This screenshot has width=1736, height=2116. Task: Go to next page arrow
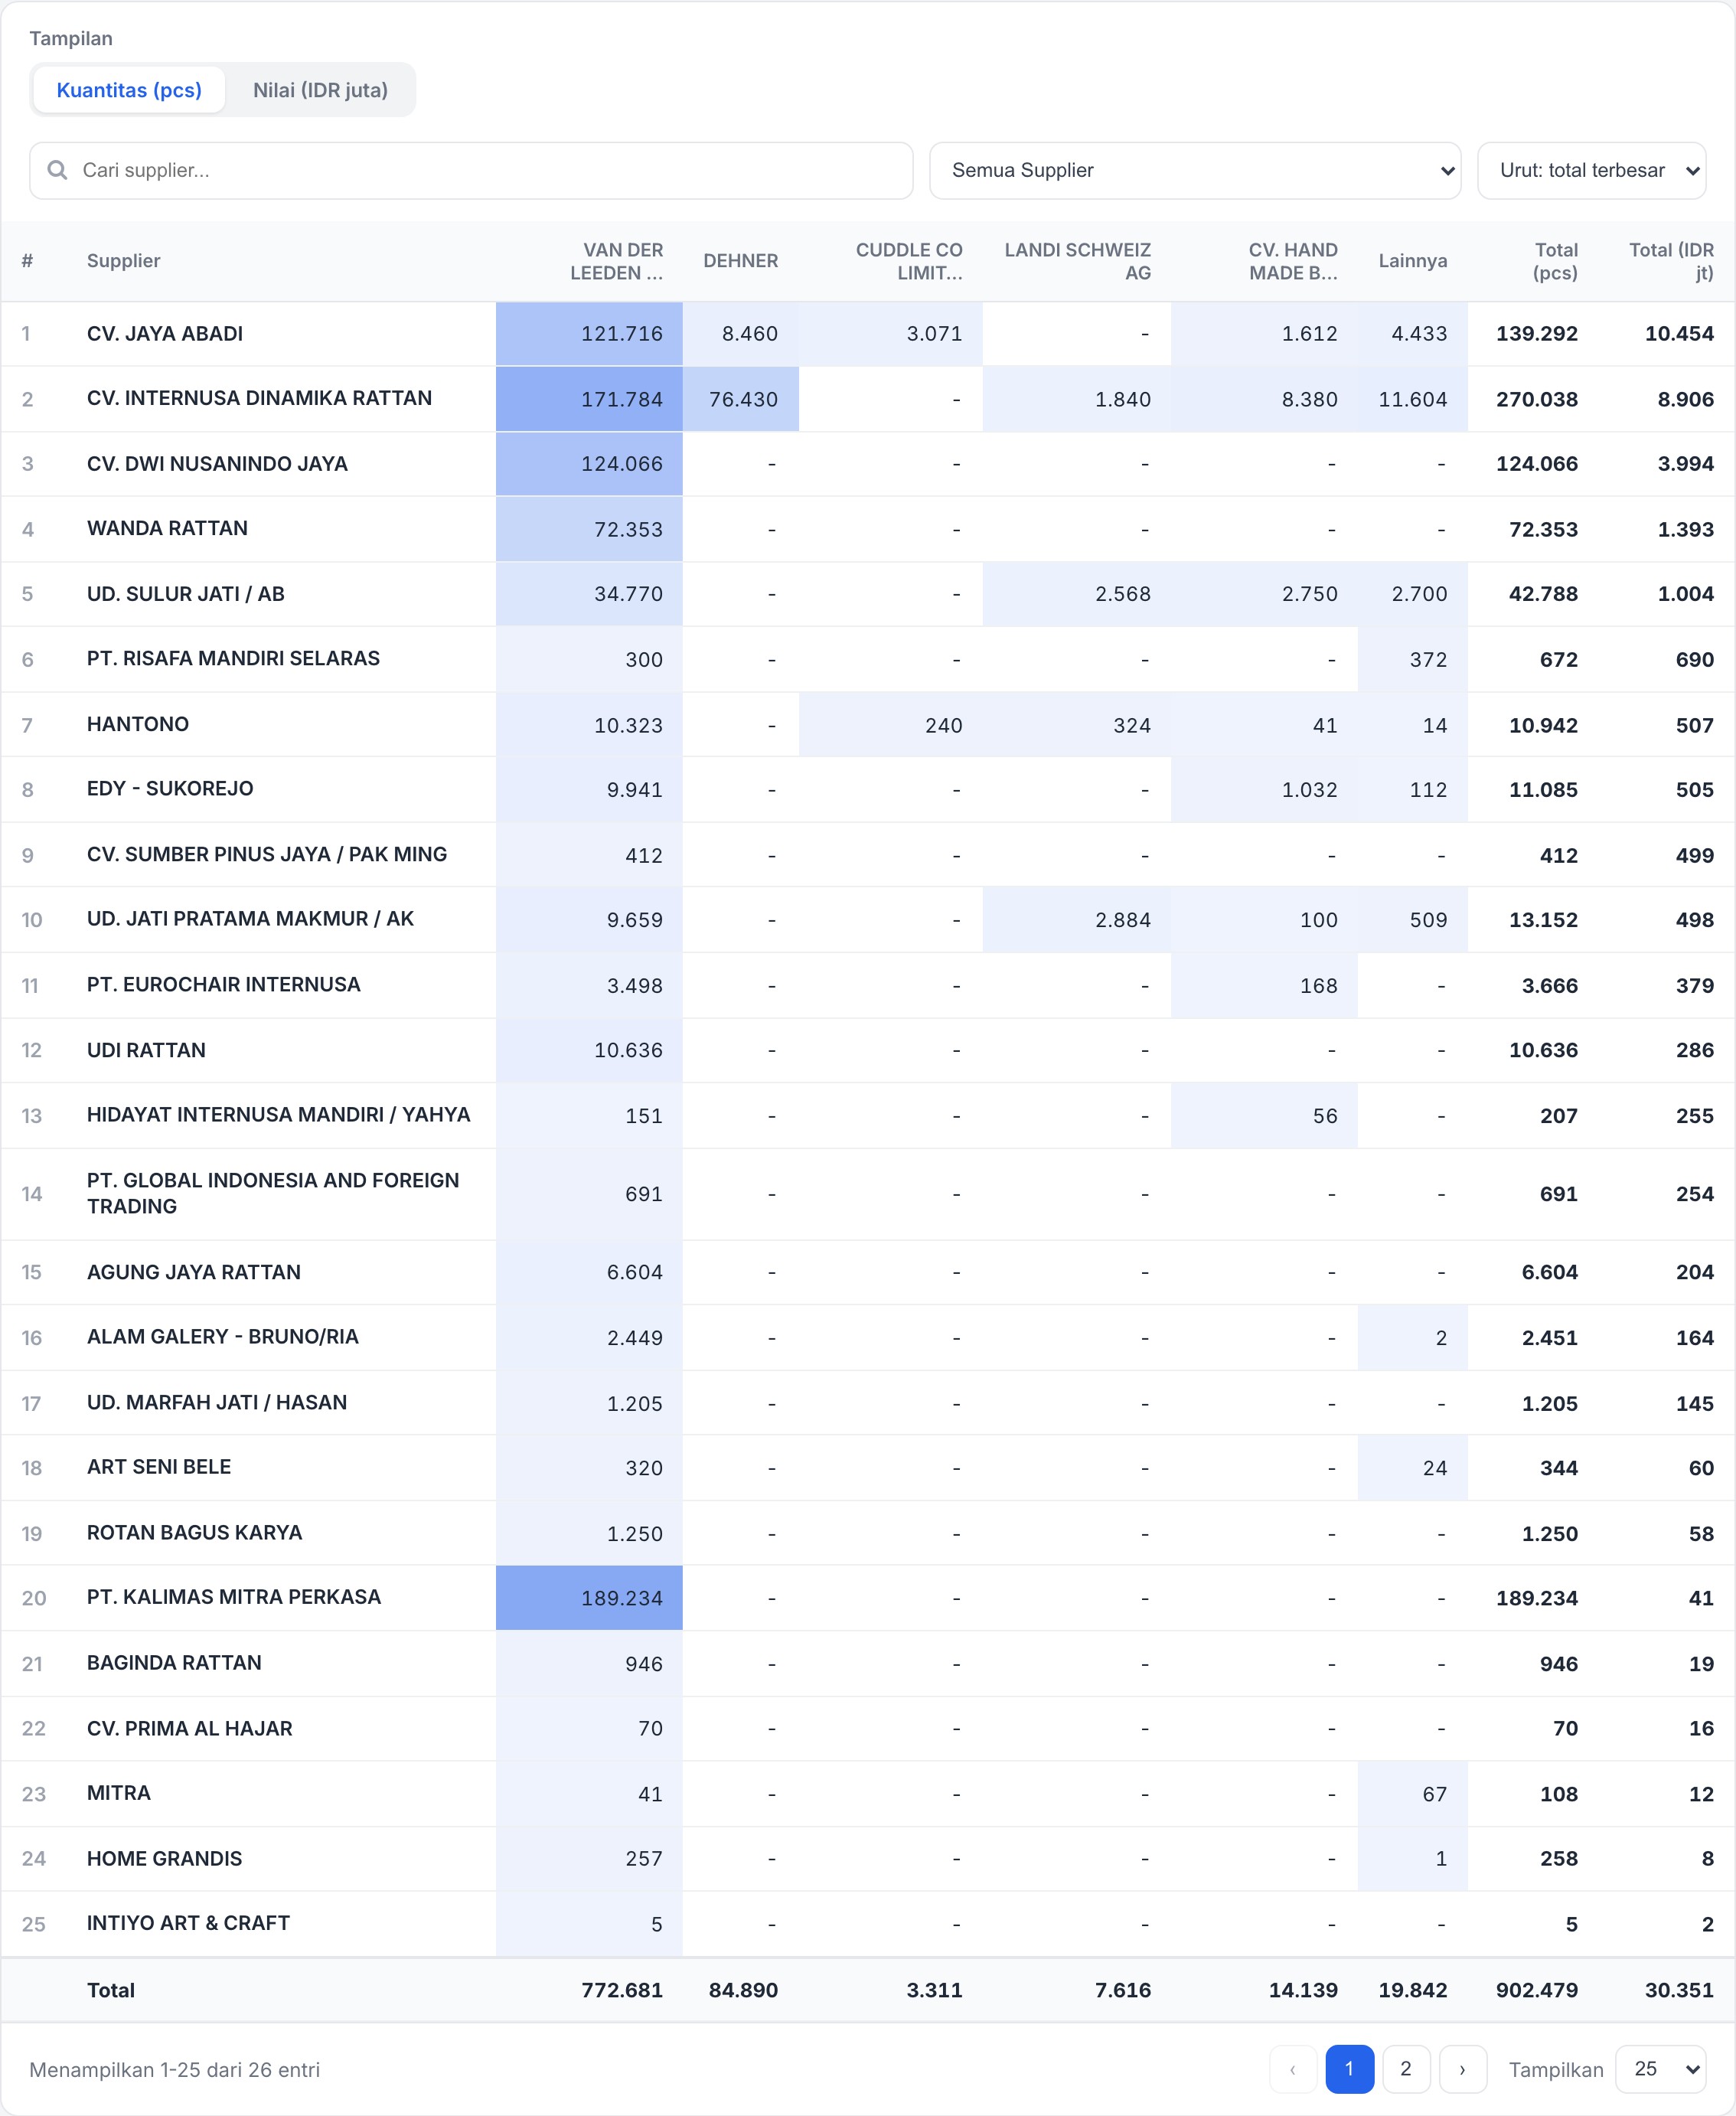[1462, 2069]
